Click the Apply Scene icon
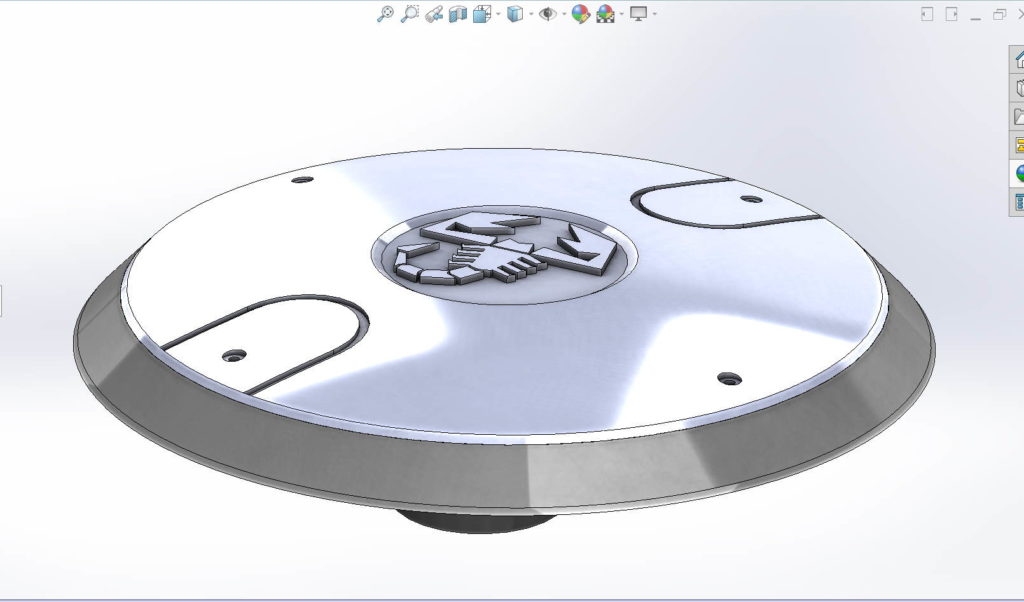The height and width of the screenshot is (602, 1024). [605, 14]
